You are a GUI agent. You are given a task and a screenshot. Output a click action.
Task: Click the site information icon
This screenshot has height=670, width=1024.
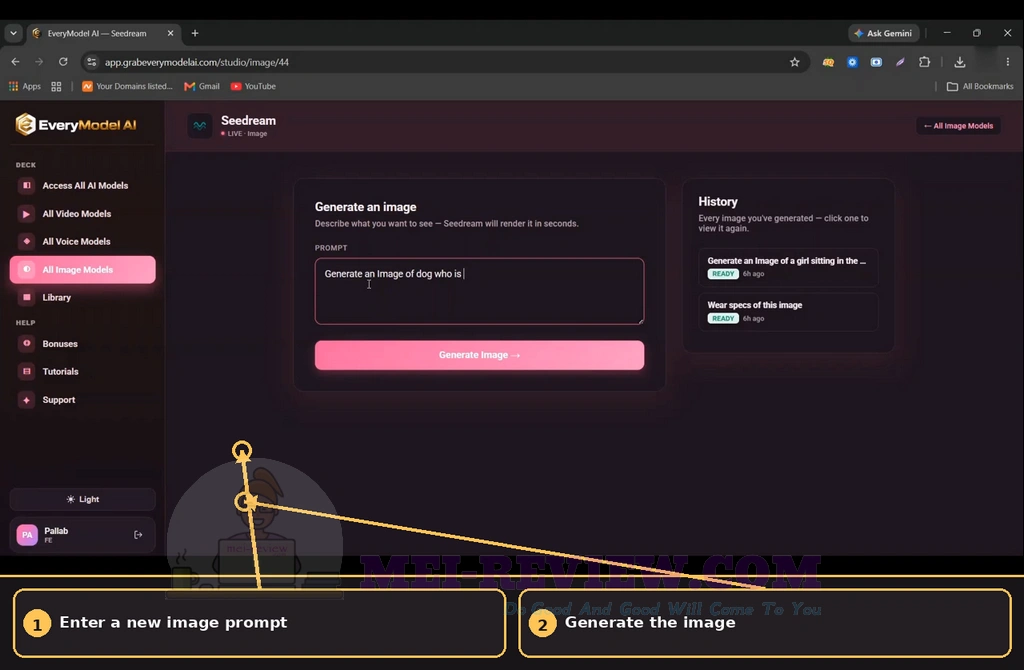[x=91, y=62]
